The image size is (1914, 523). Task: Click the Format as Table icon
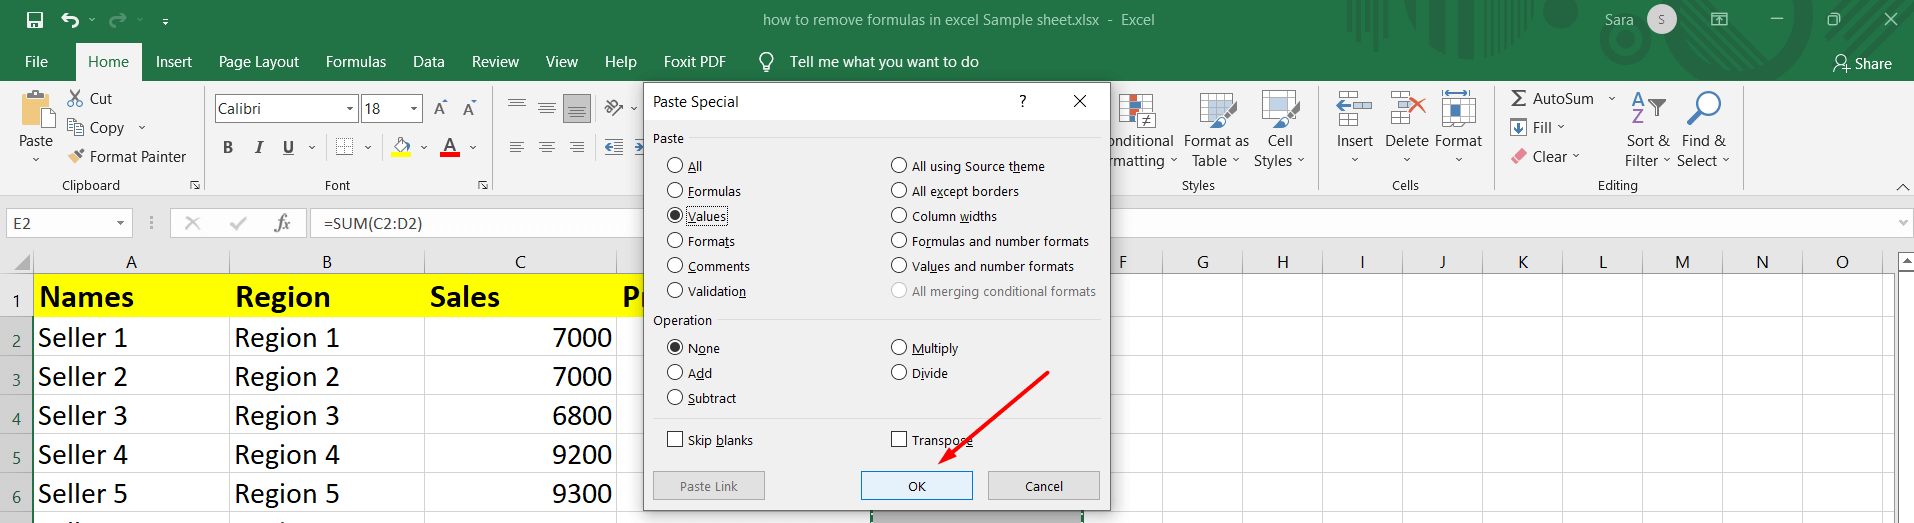pyautogui.click(x=1216, y=109)
